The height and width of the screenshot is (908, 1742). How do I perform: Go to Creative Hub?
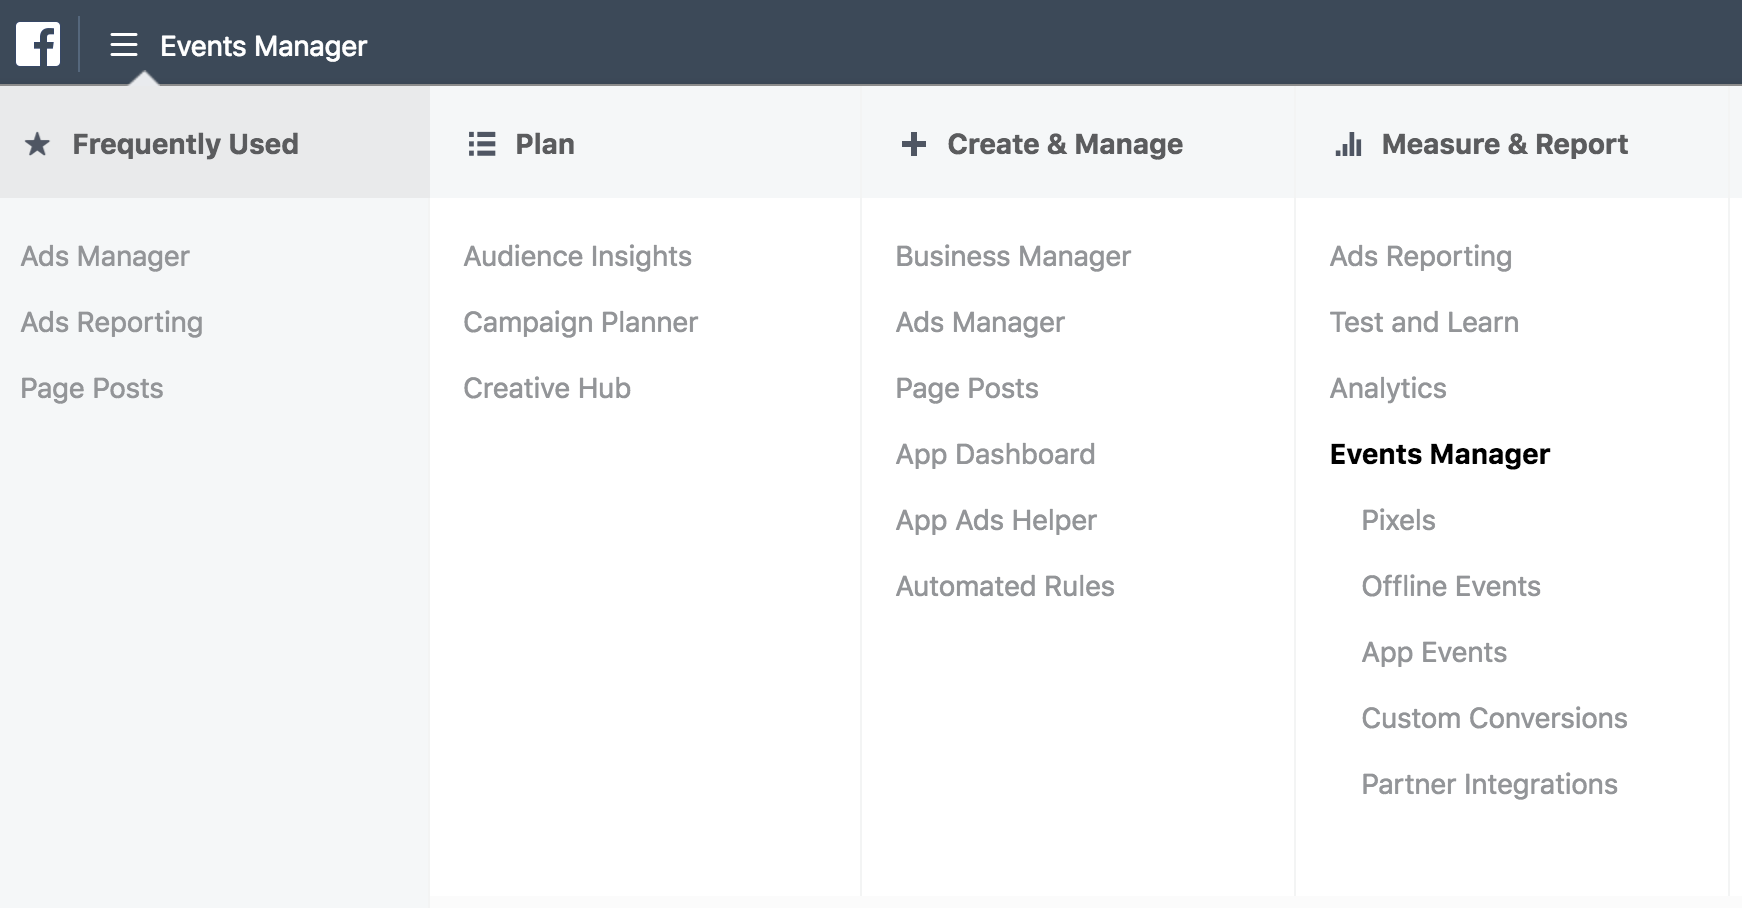click(x=547, y=388)
